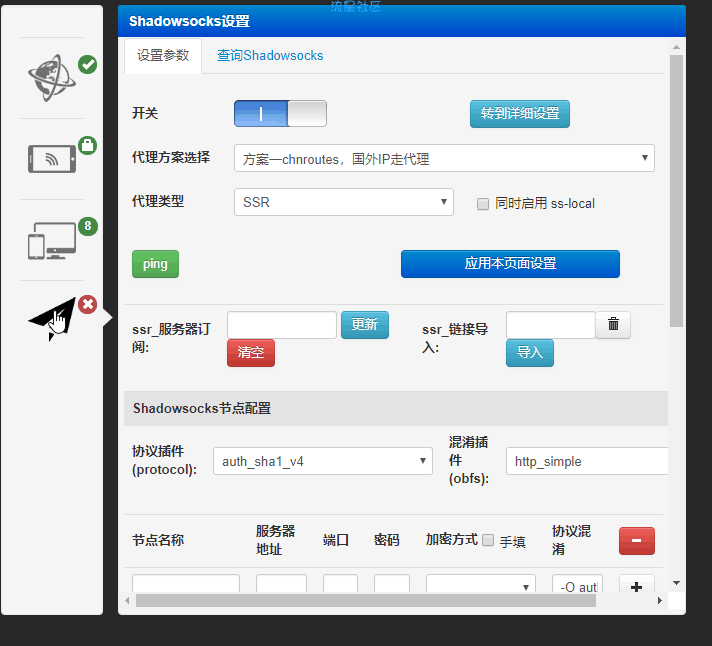Click the vertical scrollbar up arrow

click(x=676, y=47)
